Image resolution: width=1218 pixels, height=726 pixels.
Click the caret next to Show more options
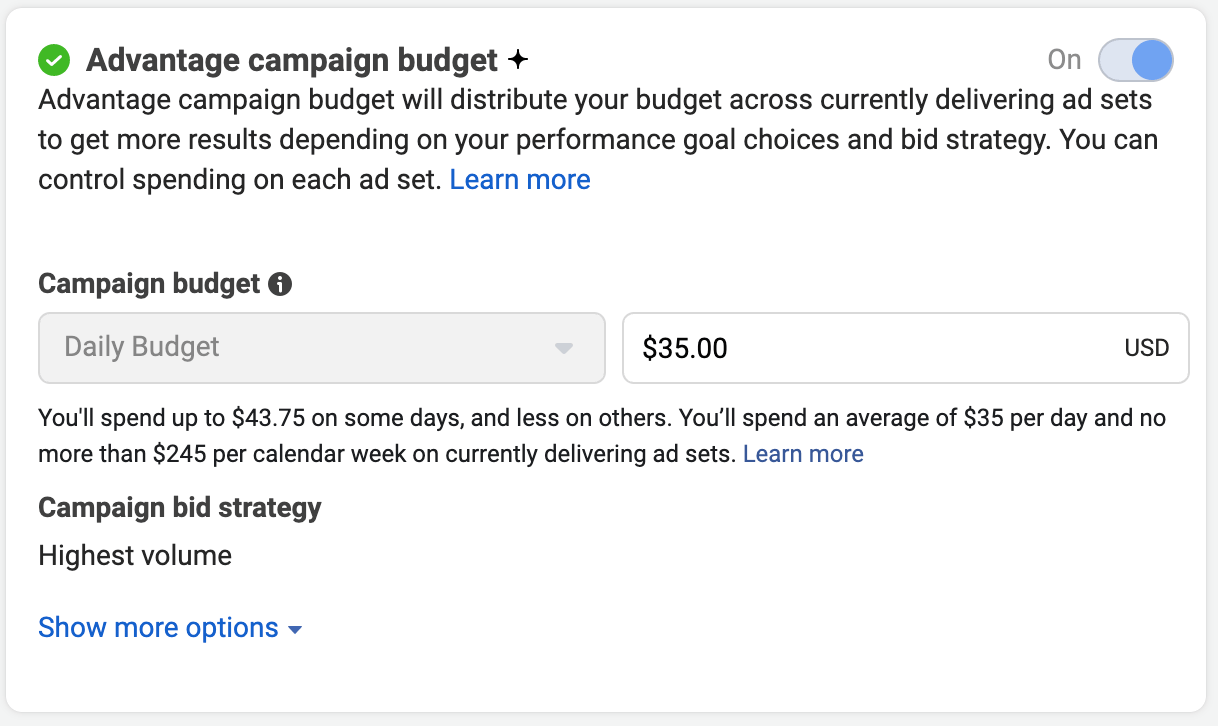(x=295, y=630)
